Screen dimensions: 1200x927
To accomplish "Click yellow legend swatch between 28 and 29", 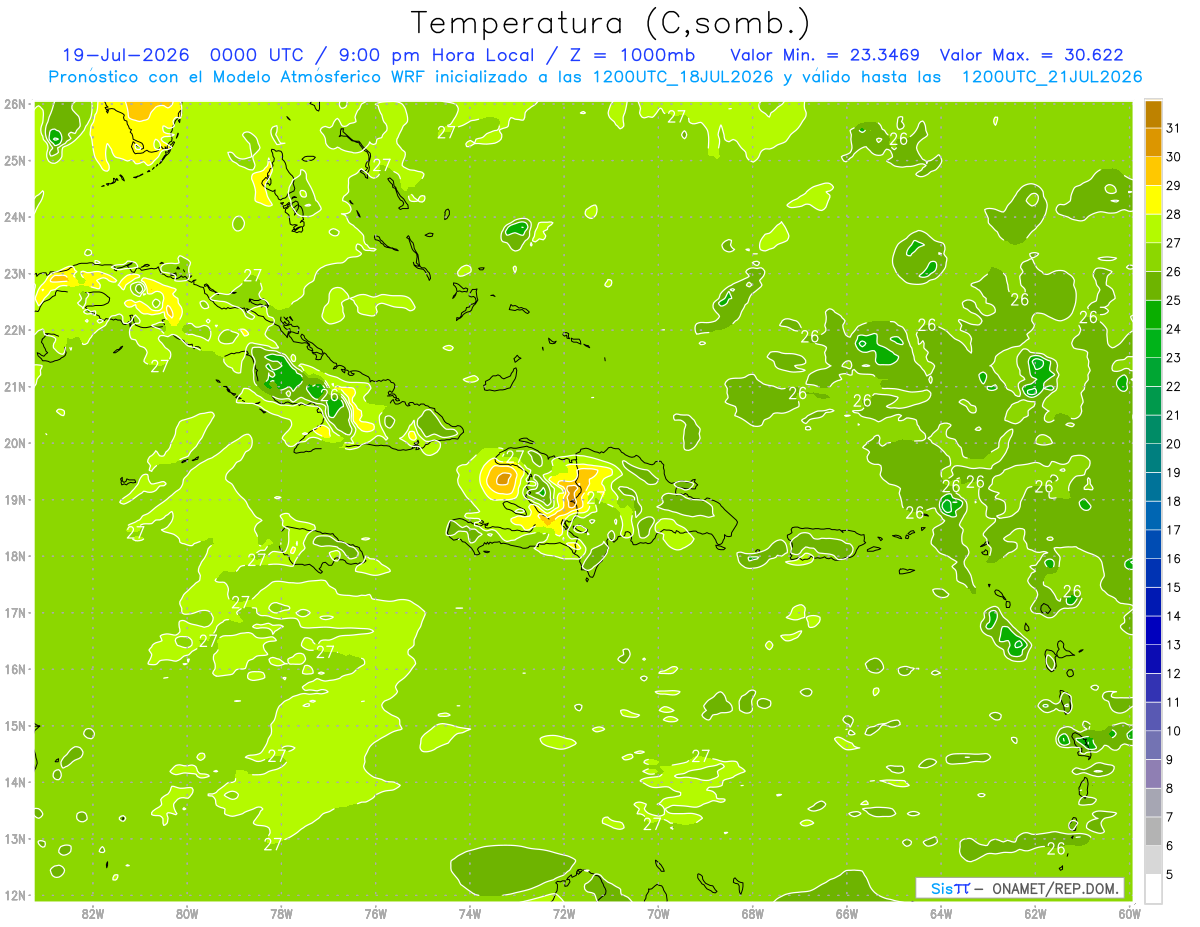I will 1153,200.
